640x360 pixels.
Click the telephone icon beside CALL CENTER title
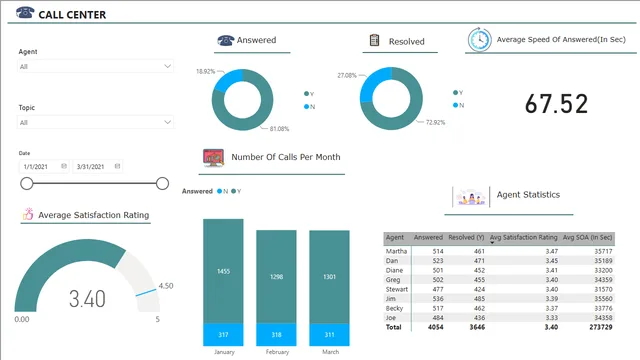click(25, 13)
